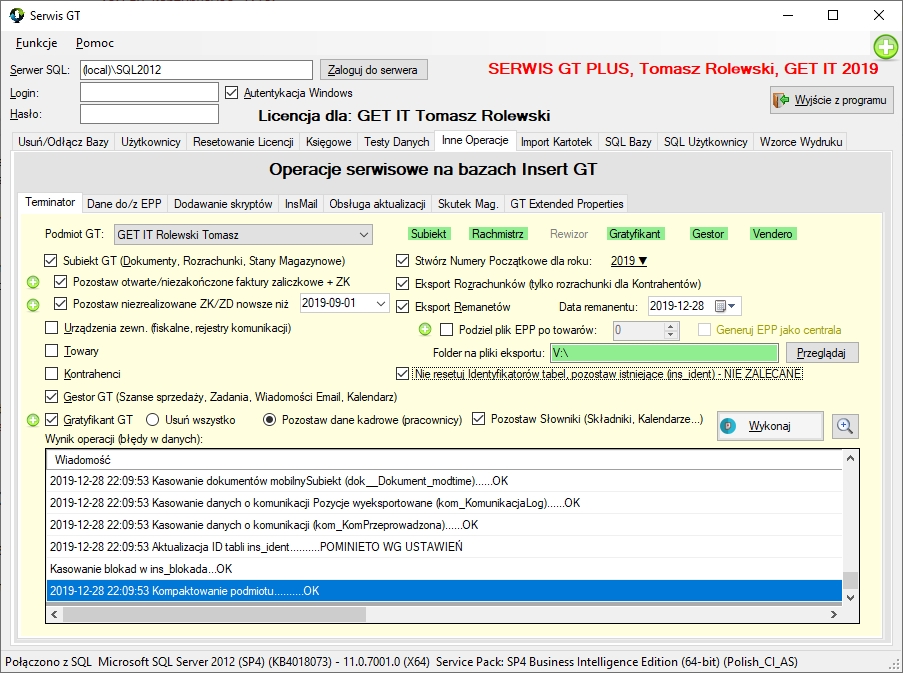Click the green Subiekt label
This screenshot has height=673, width=903.
[x=428, y=234]
